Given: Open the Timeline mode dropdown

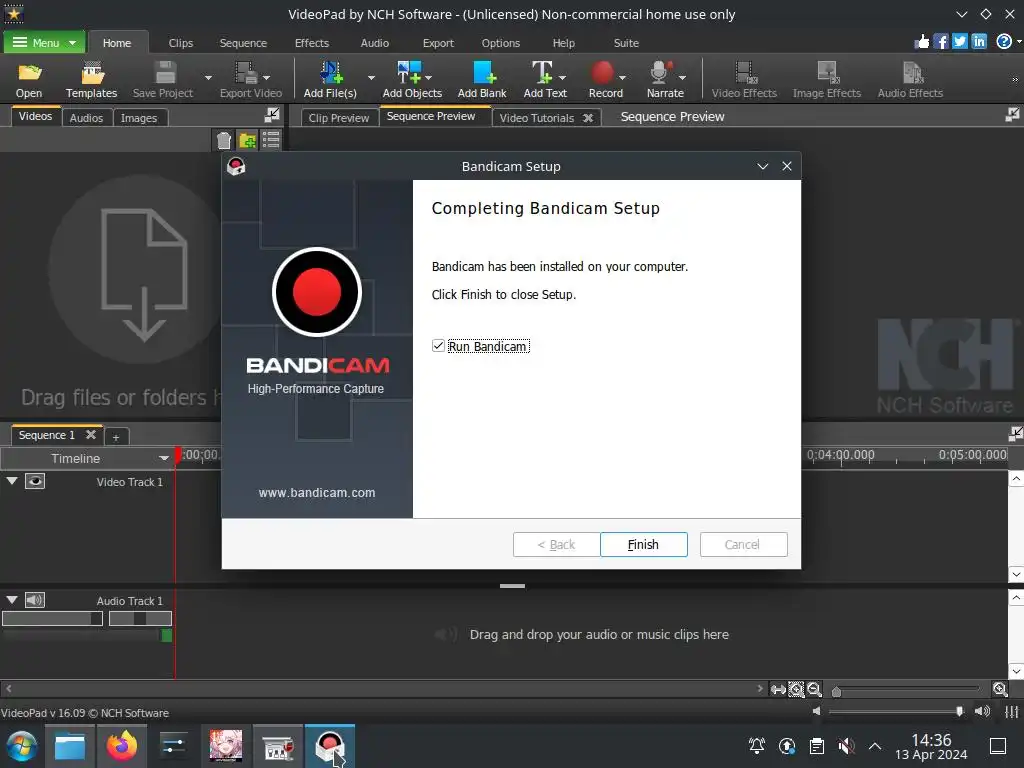Looking at the screenshot, I should tap(164, 458).
